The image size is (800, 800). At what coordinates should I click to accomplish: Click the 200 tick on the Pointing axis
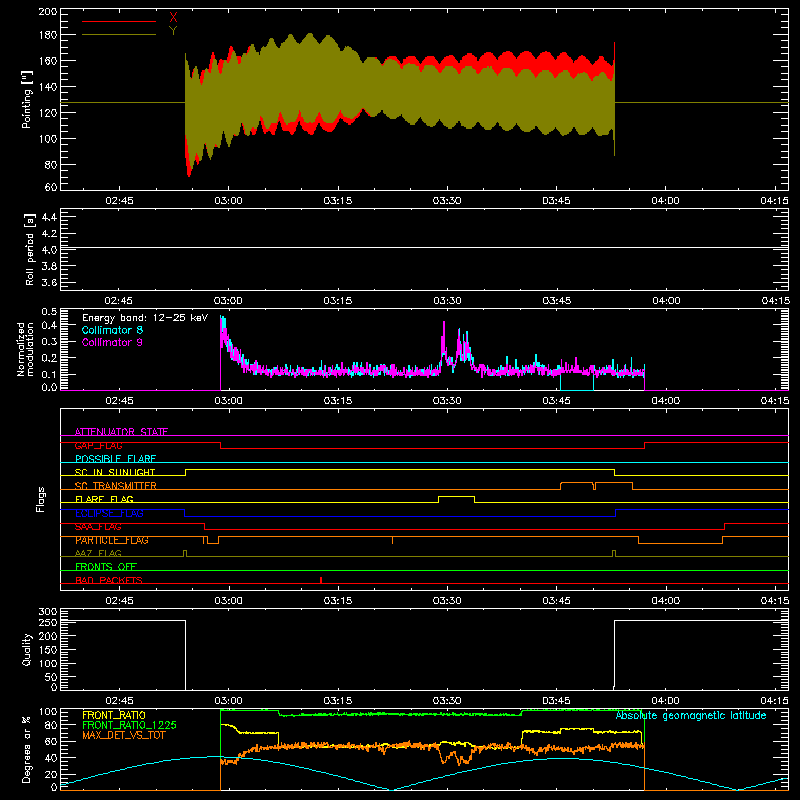(48, 11)
